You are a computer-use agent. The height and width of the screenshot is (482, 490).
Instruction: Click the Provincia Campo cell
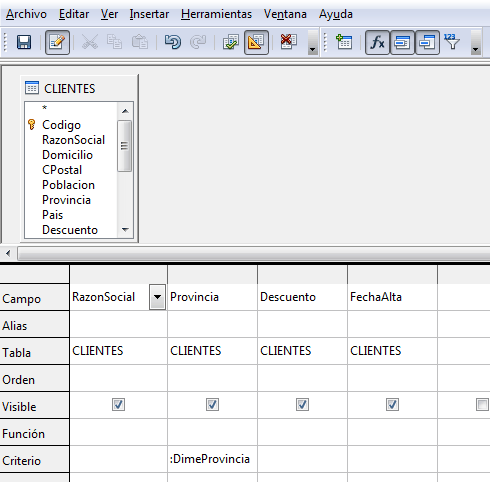pyautogui.click(x=212, y=297)
